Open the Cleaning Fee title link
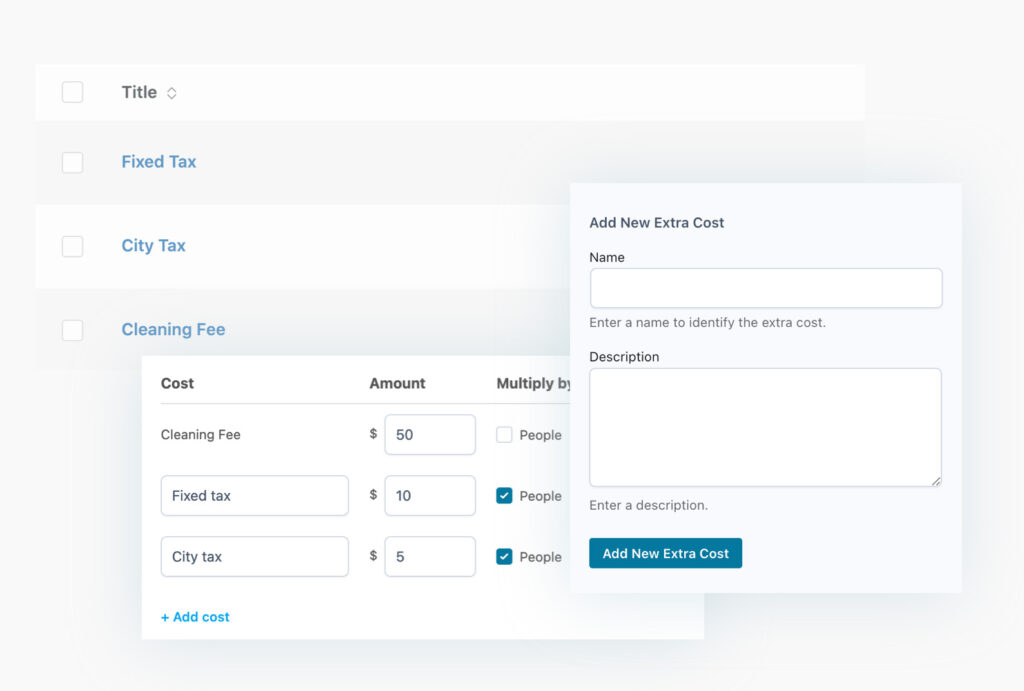1024x691 pixels. point(173,330)
